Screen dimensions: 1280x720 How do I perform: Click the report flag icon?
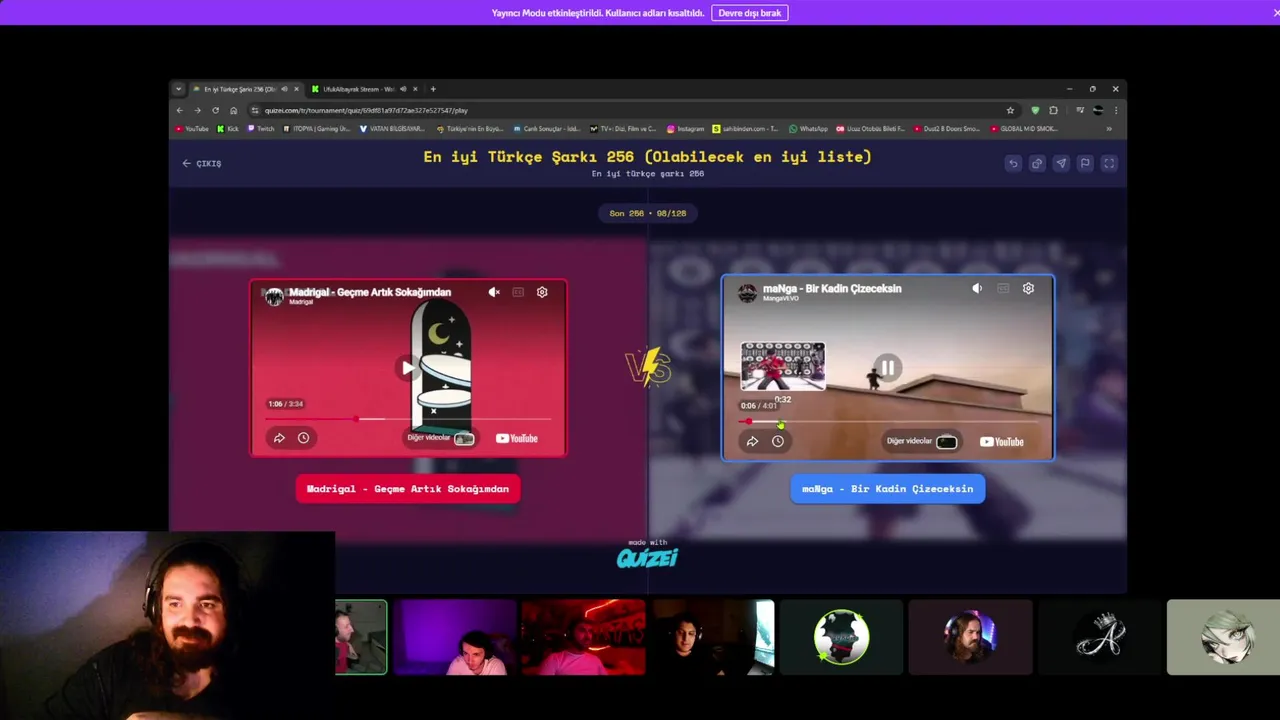[1085, 163]
